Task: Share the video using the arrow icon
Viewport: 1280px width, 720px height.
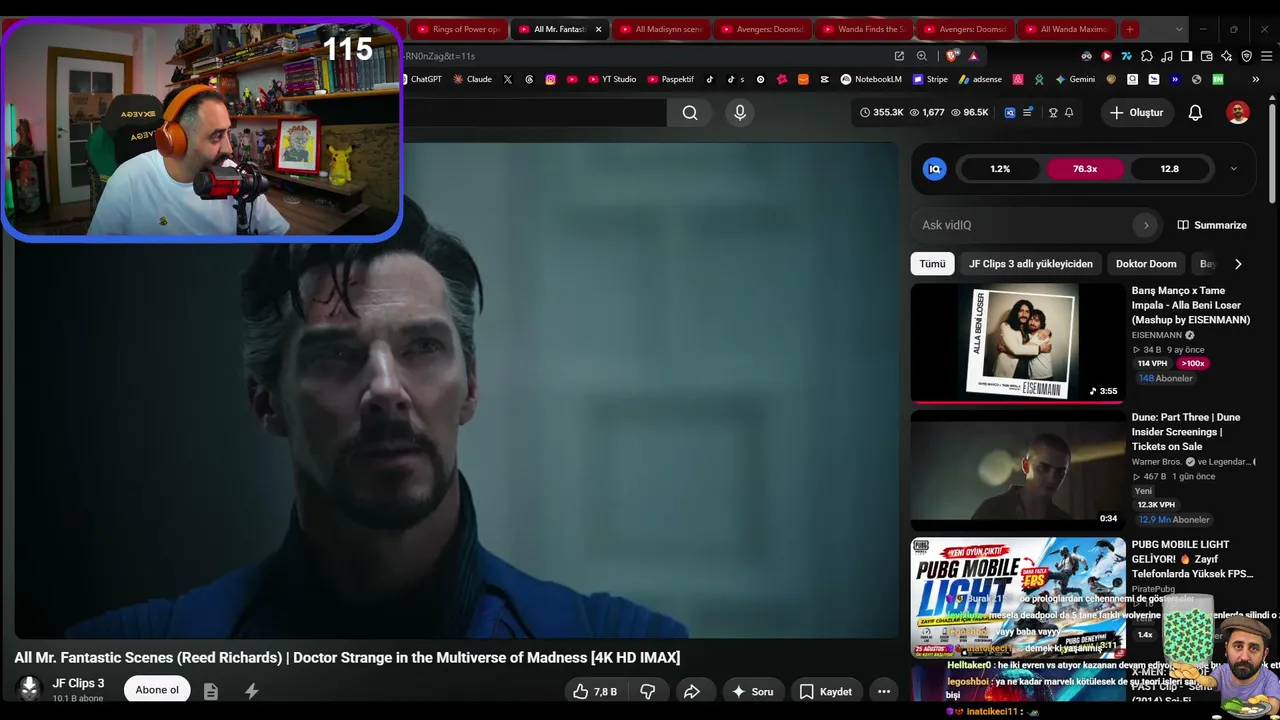Action: [x=691, y=691]
